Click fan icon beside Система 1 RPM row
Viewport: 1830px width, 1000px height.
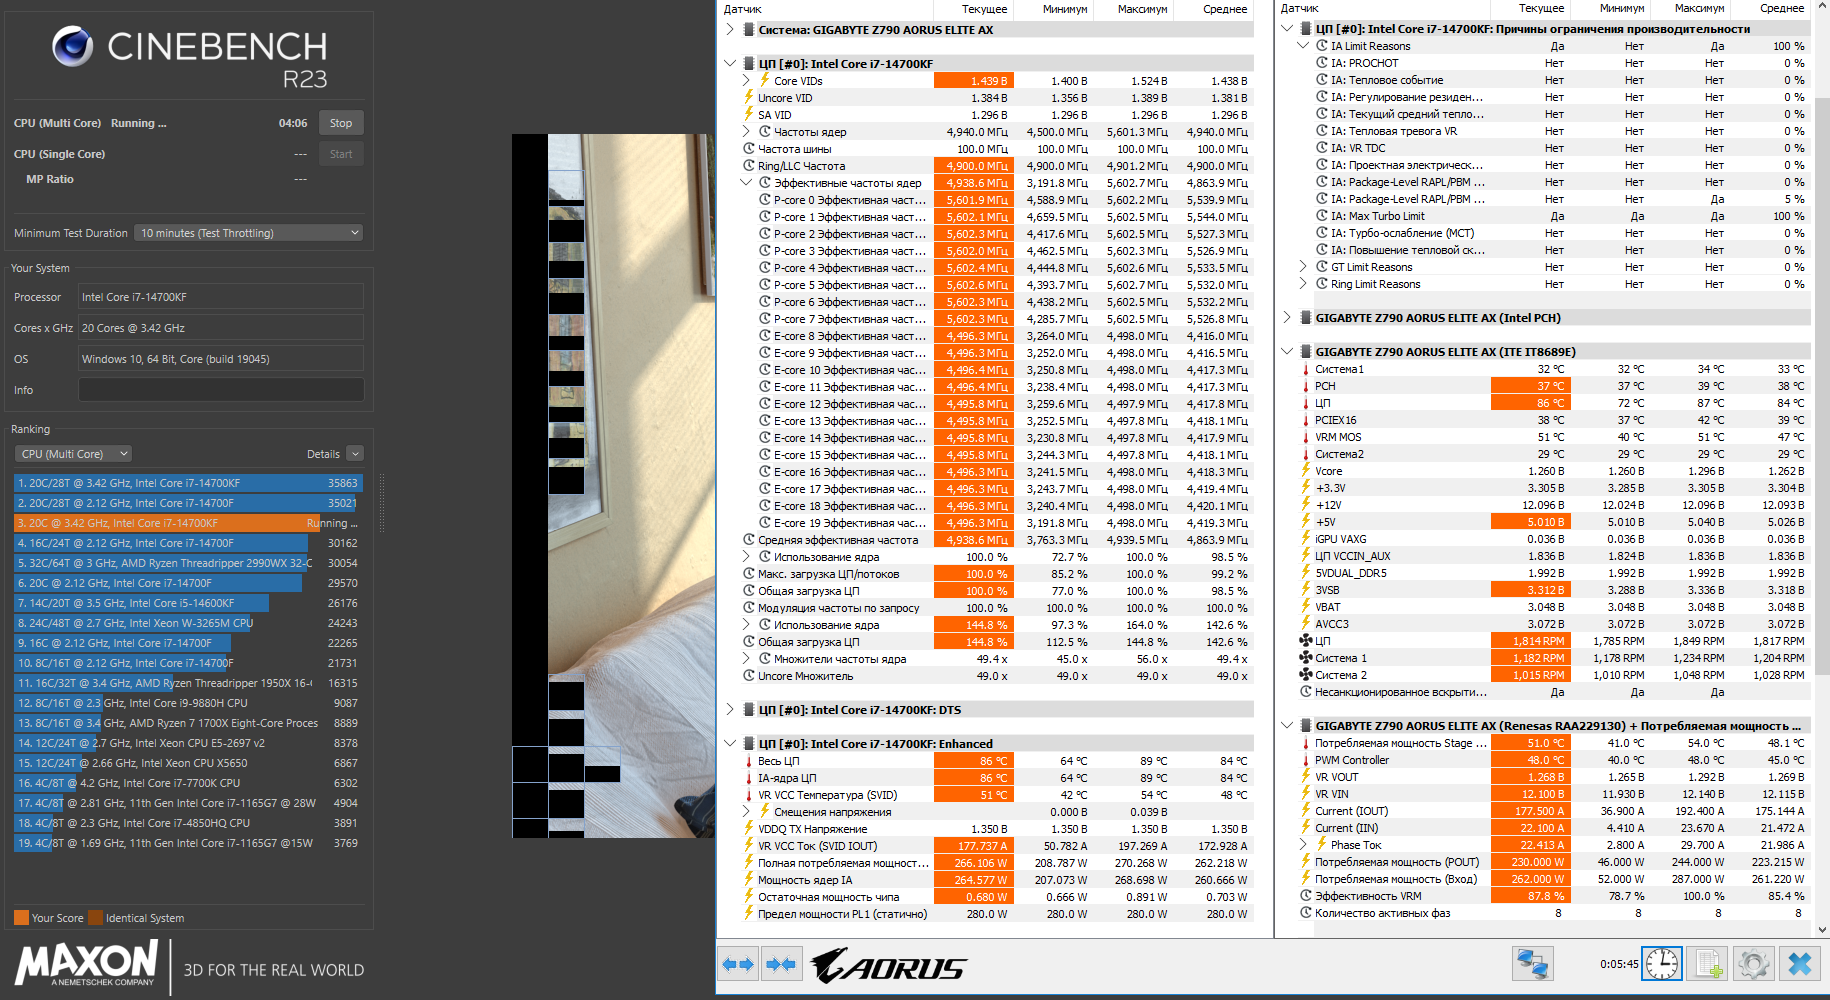1305,658
